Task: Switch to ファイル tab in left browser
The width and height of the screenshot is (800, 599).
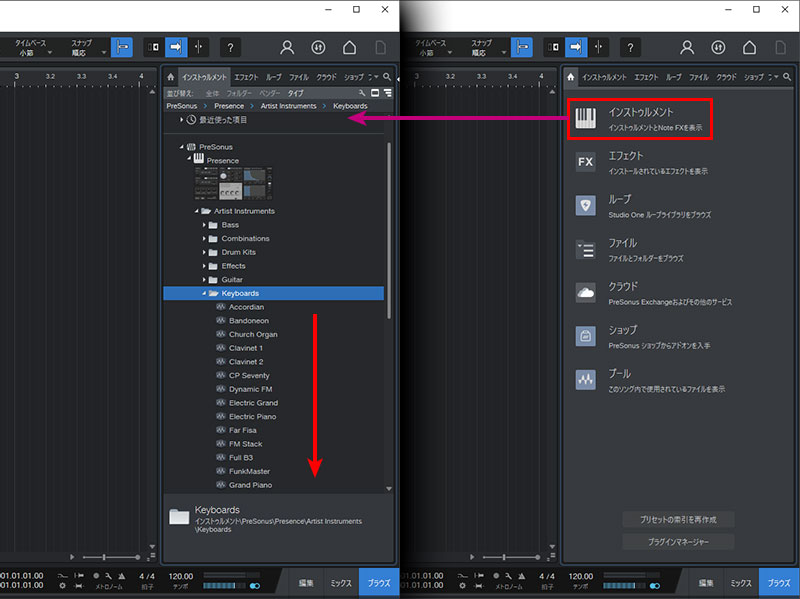Action: [x=299, y=77]
